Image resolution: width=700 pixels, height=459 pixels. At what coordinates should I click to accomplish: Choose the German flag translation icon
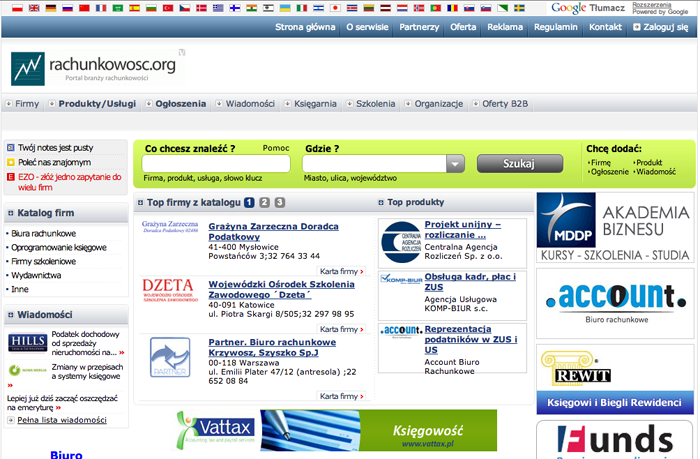tap(50, 8)
